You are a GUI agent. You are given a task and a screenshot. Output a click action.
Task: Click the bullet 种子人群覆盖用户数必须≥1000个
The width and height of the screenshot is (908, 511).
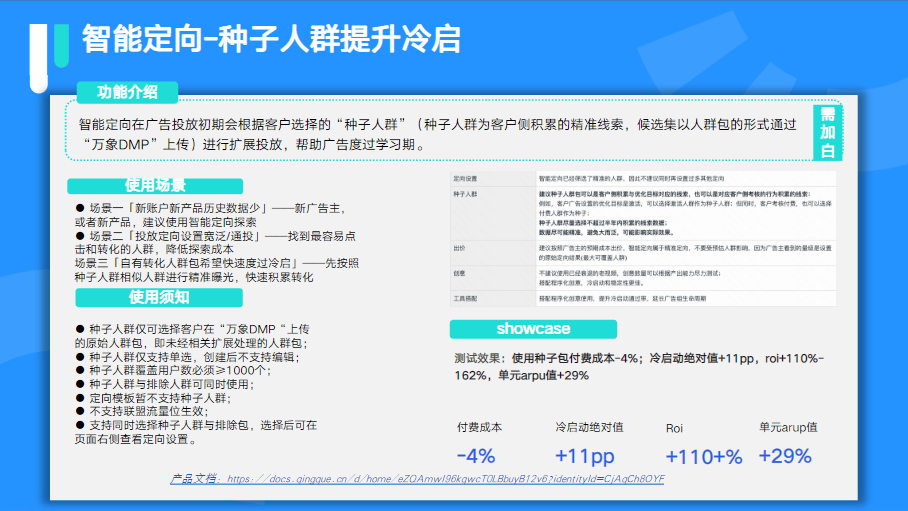(173, 371)
